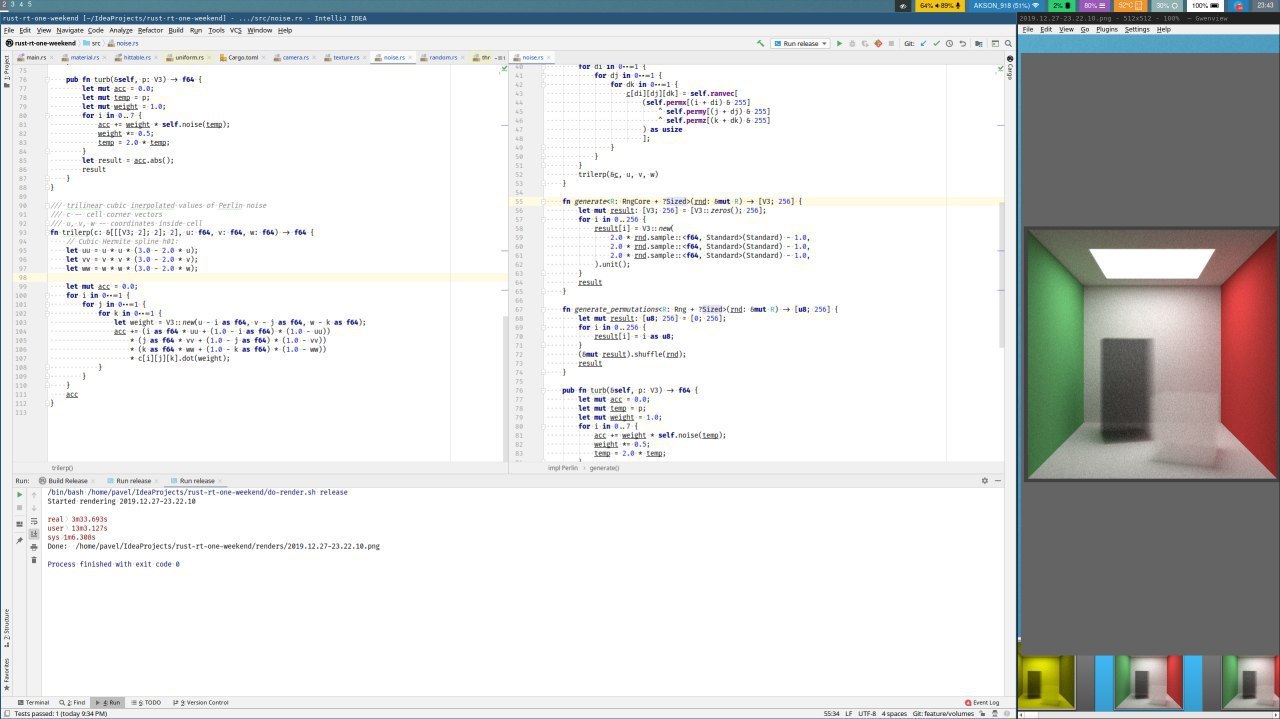Screen dimensions: 1280x719
Task: Select the yellow render thumbnail in Gwenview
Action: 1046,682
